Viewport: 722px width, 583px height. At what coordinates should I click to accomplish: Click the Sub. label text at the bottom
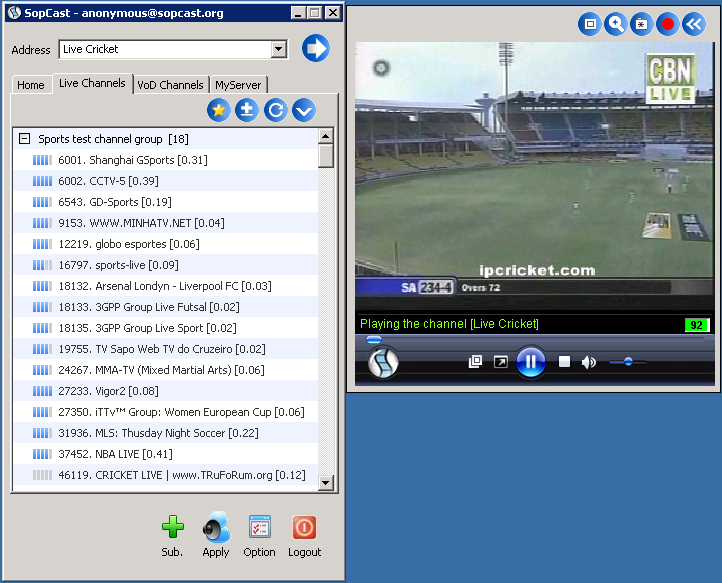172,552
